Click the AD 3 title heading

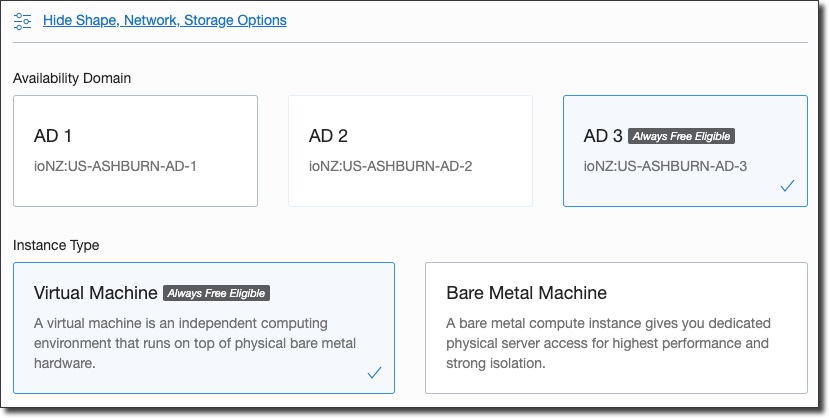602,136
